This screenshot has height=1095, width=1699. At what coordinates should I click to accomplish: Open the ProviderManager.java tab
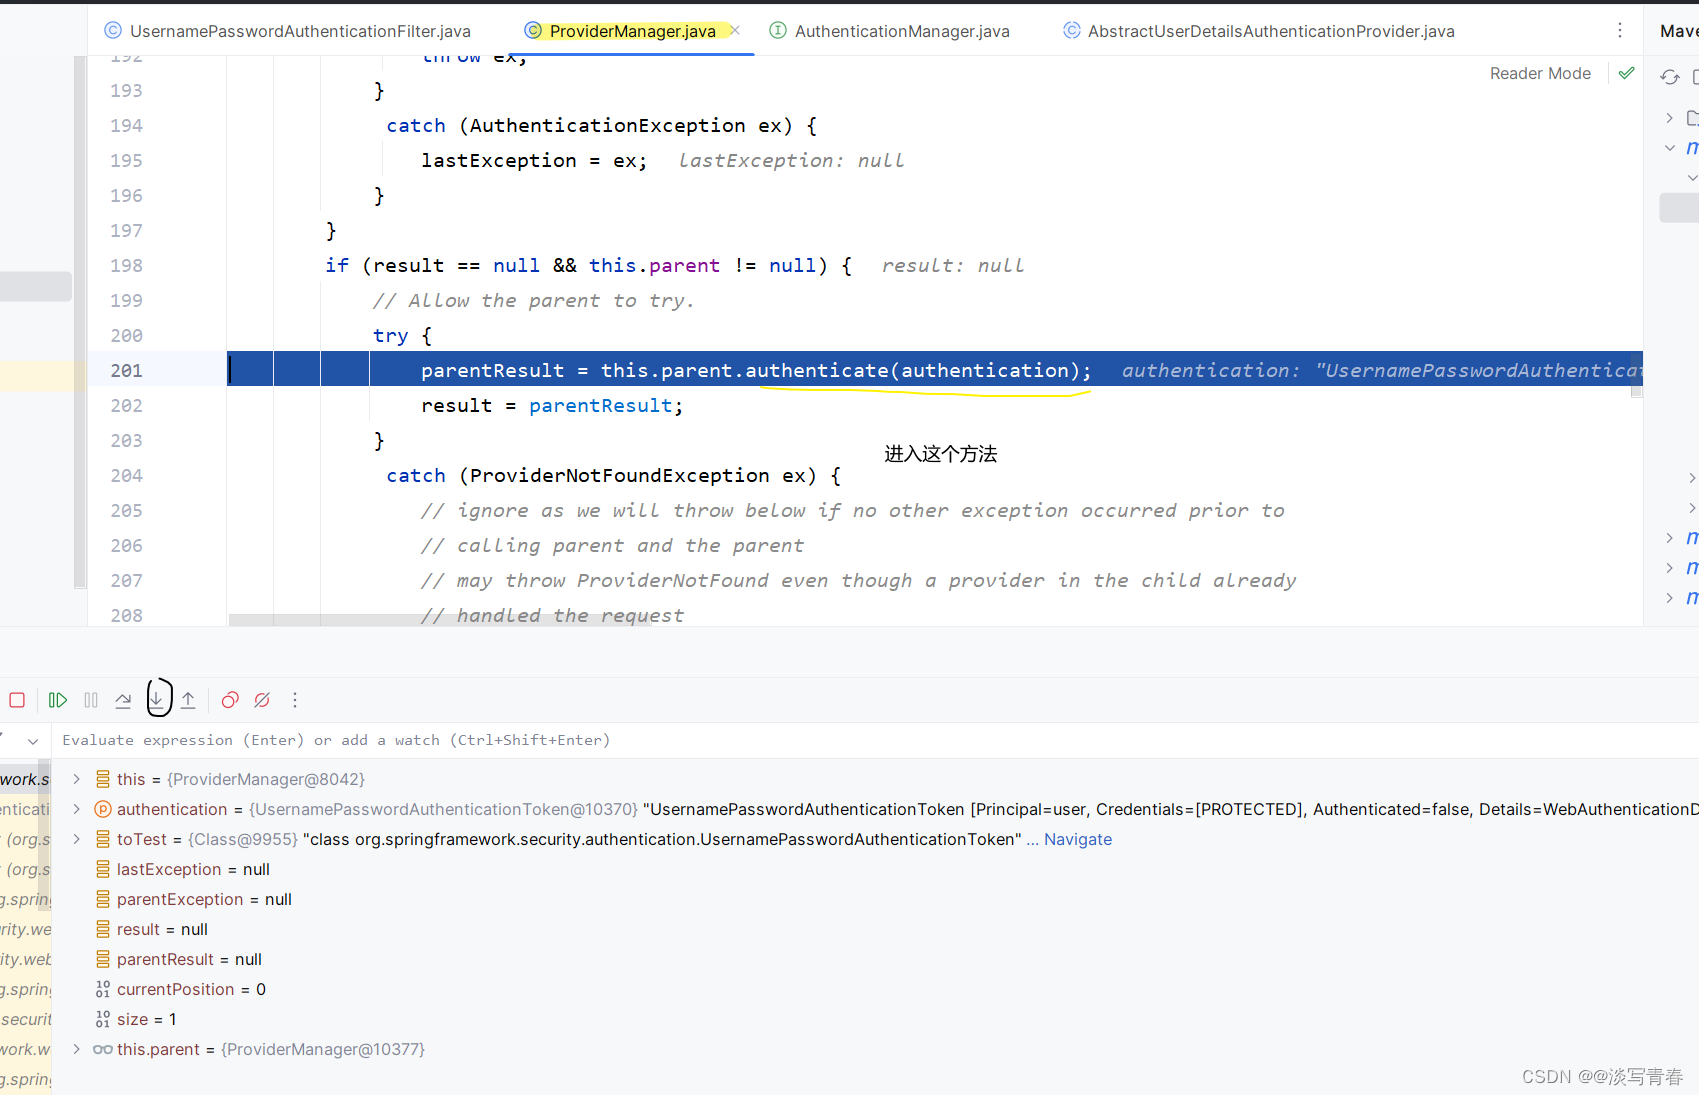point(632,31)
